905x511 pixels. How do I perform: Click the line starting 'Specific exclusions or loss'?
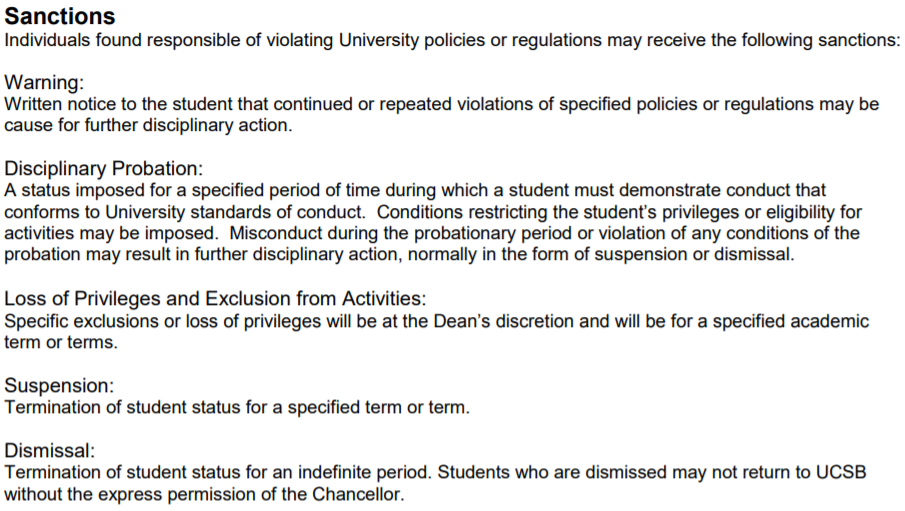click(437, 321)
